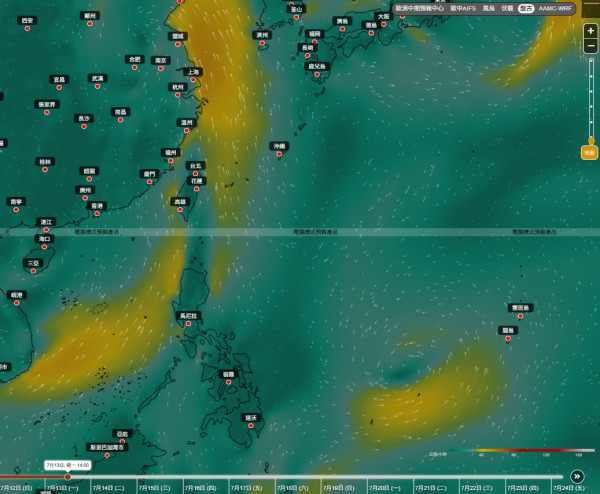Screen dimensions: 600x494
Task: Switch to 歐中AIFS model tab
Action: click(463, 8)
